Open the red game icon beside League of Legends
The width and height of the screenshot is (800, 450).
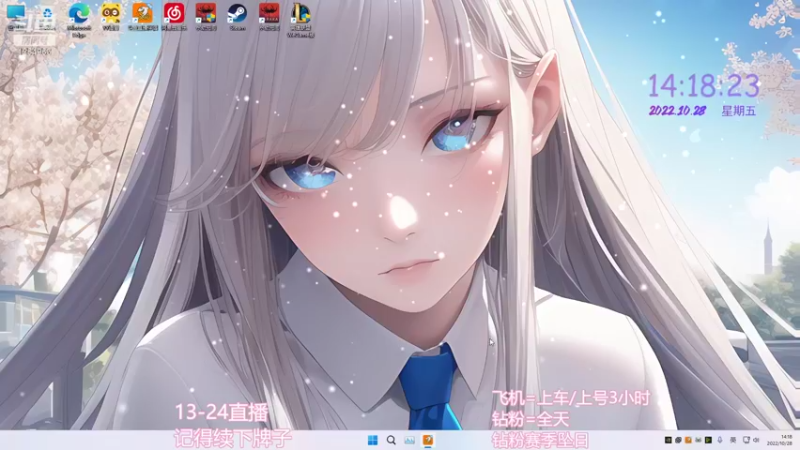[269, 17]
